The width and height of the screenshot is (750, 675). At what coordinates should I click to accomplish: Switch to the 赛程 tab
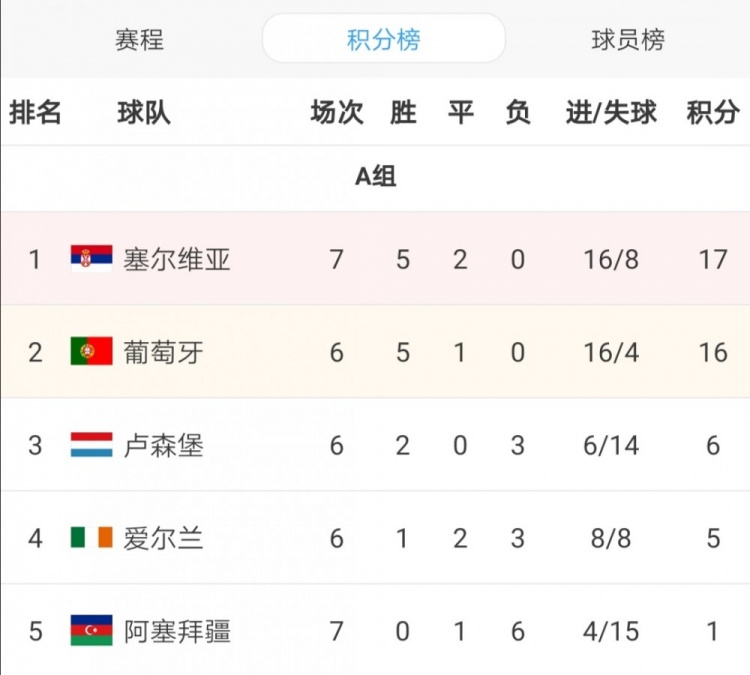(139, 40)
